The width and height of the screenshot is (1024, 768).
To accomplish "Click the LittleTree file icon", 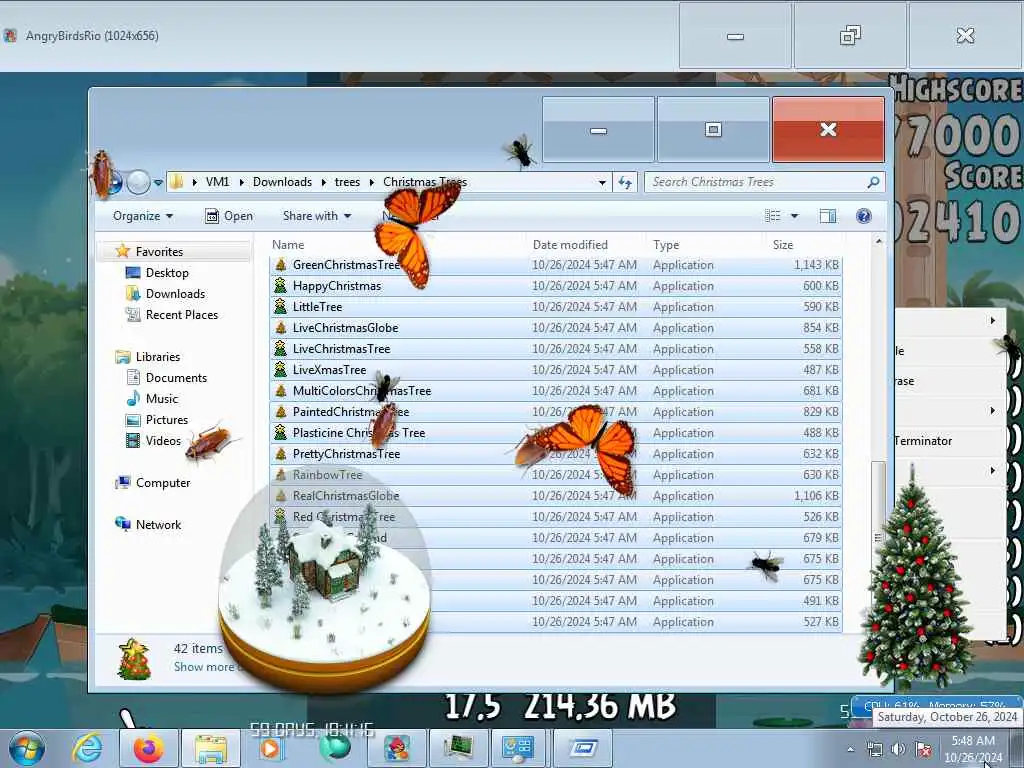I will (x=281, y=306).
